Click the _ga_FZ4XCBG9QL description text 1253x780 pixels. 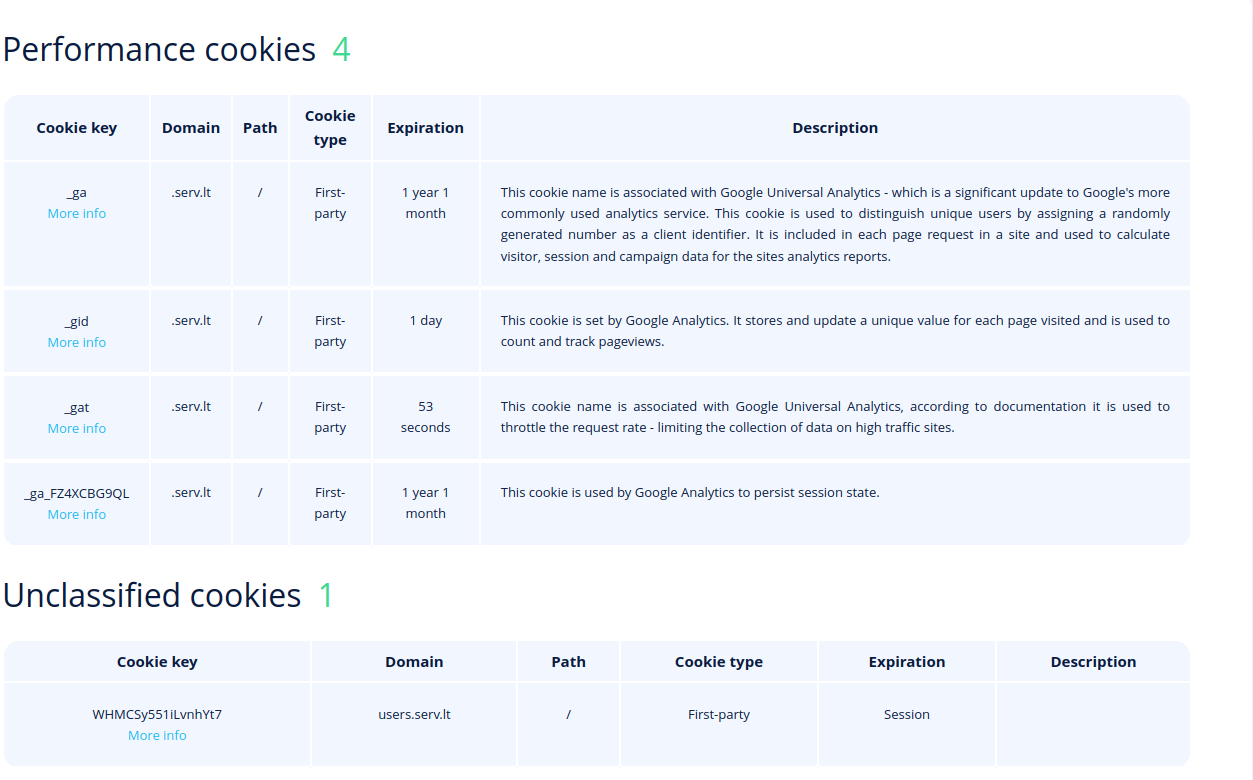[x=690, y=492]
